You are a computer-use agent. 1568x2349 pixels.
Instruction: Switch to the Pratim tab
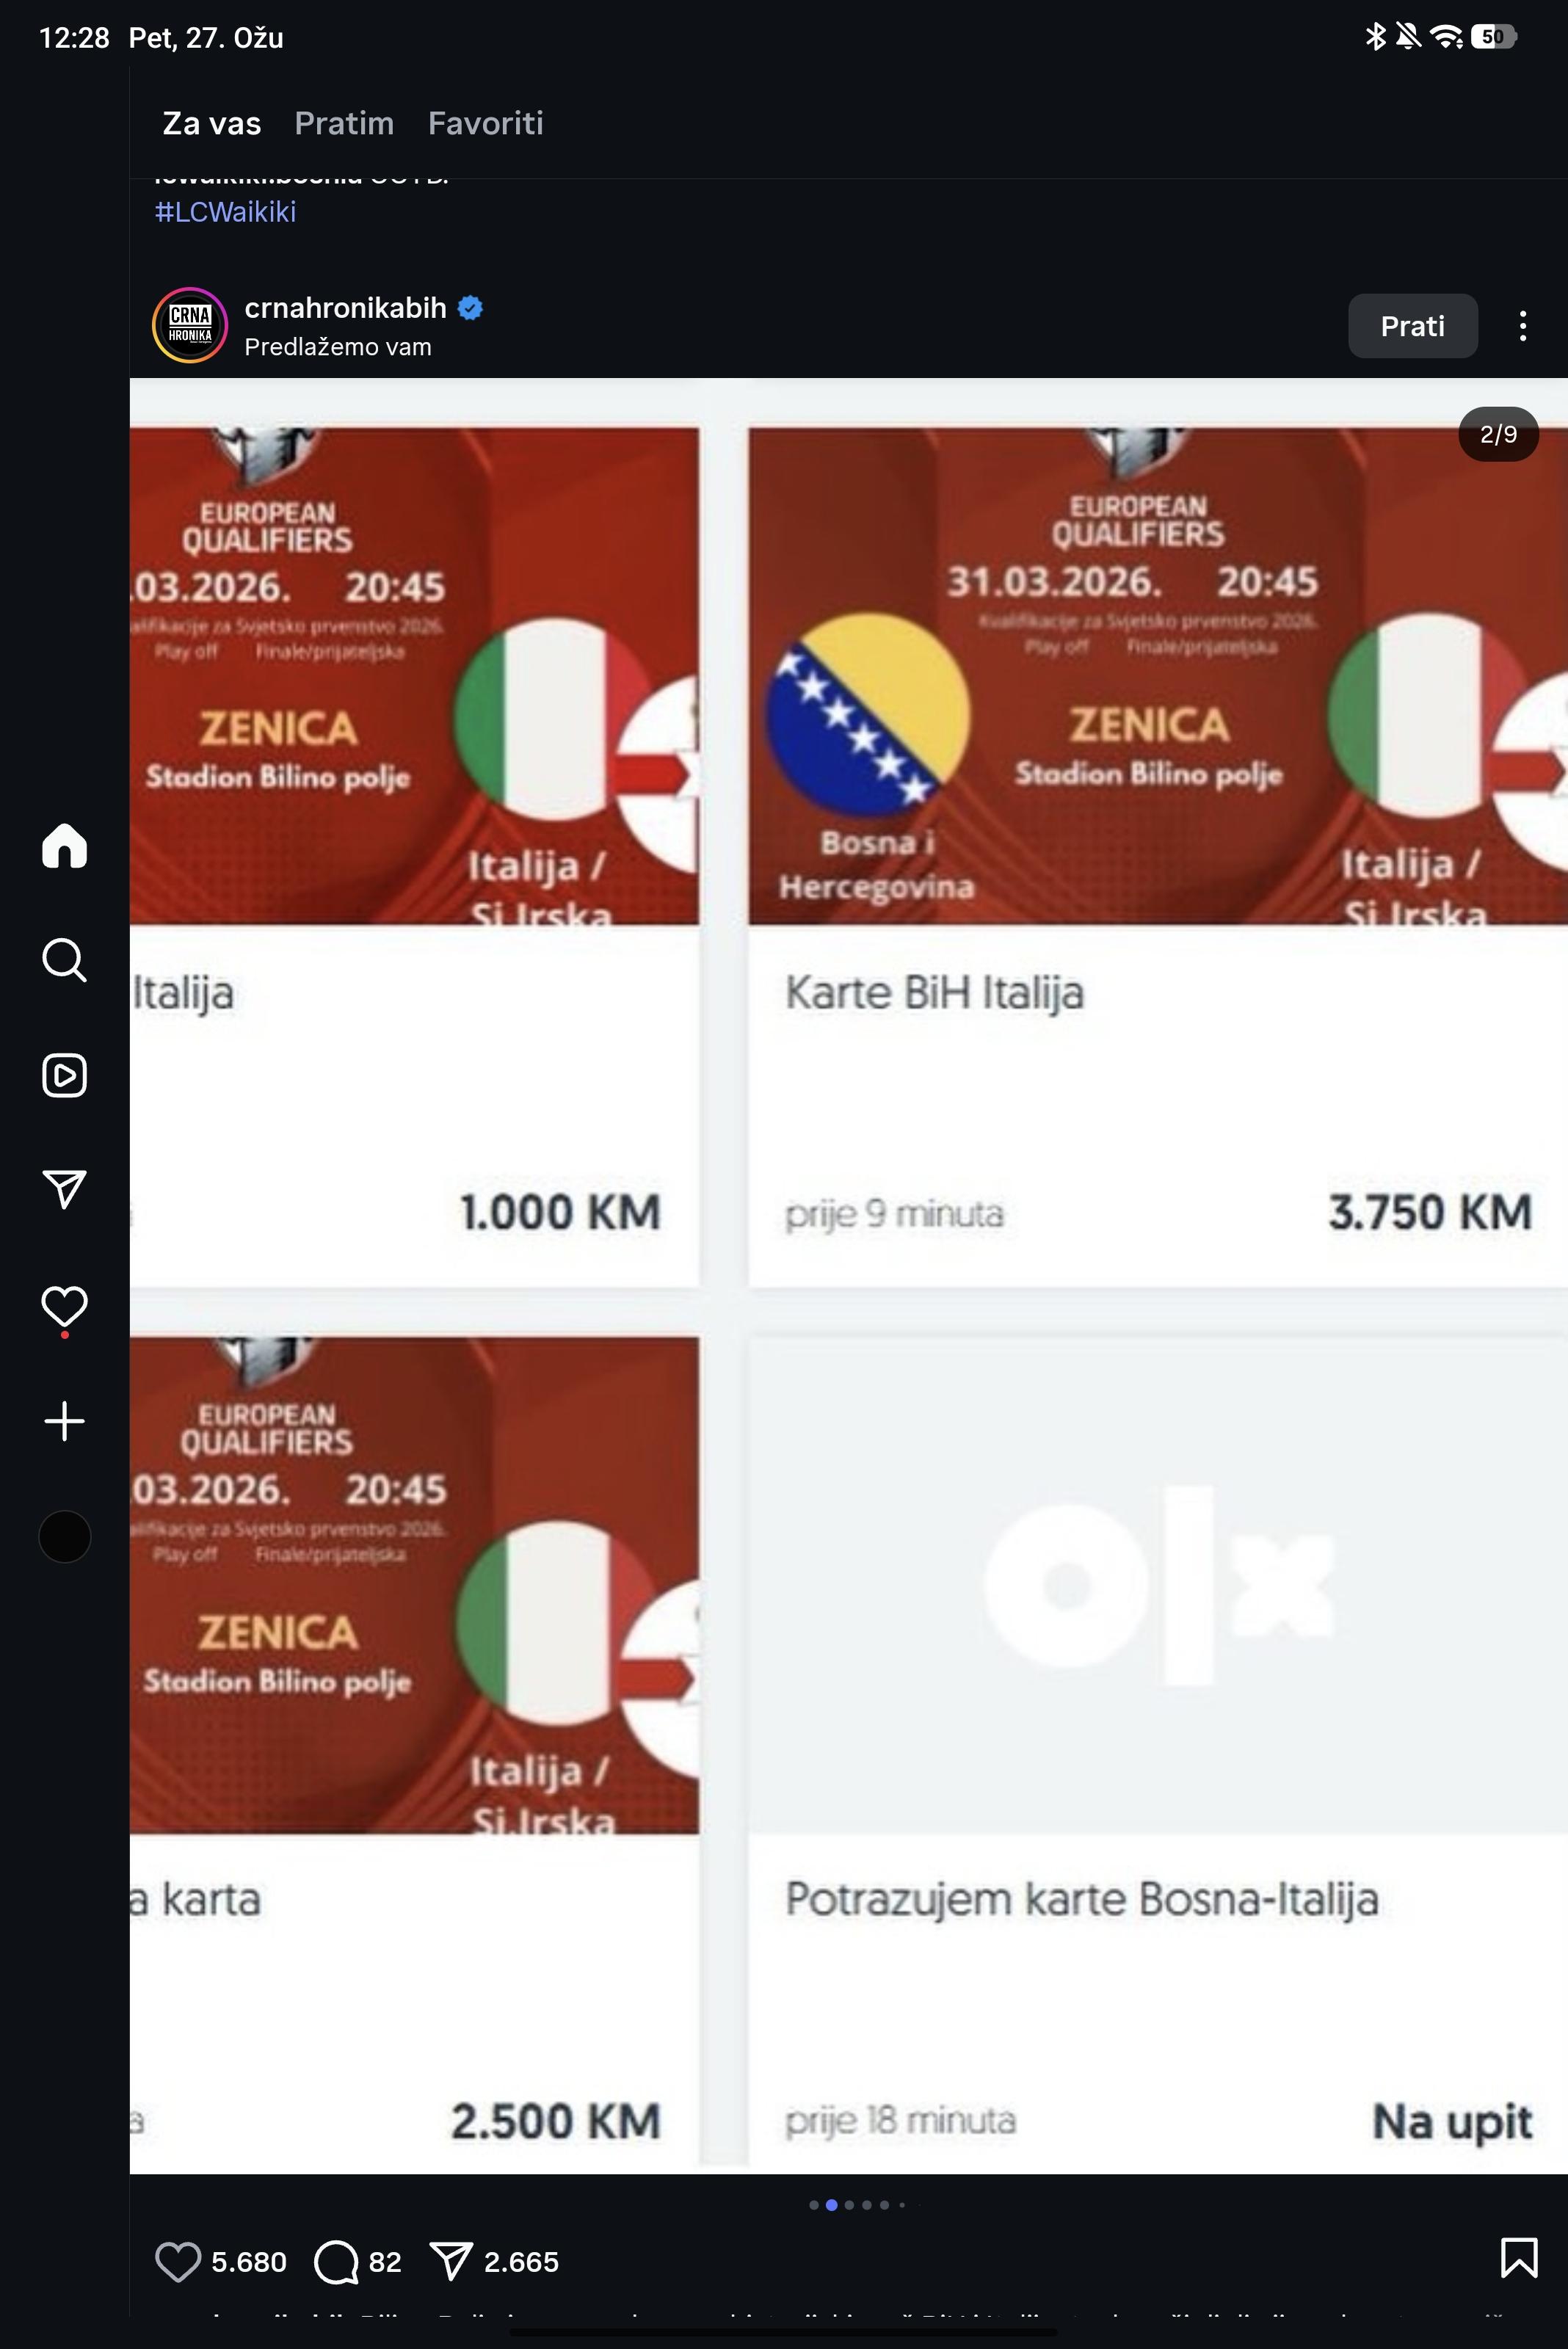(344, 123)
